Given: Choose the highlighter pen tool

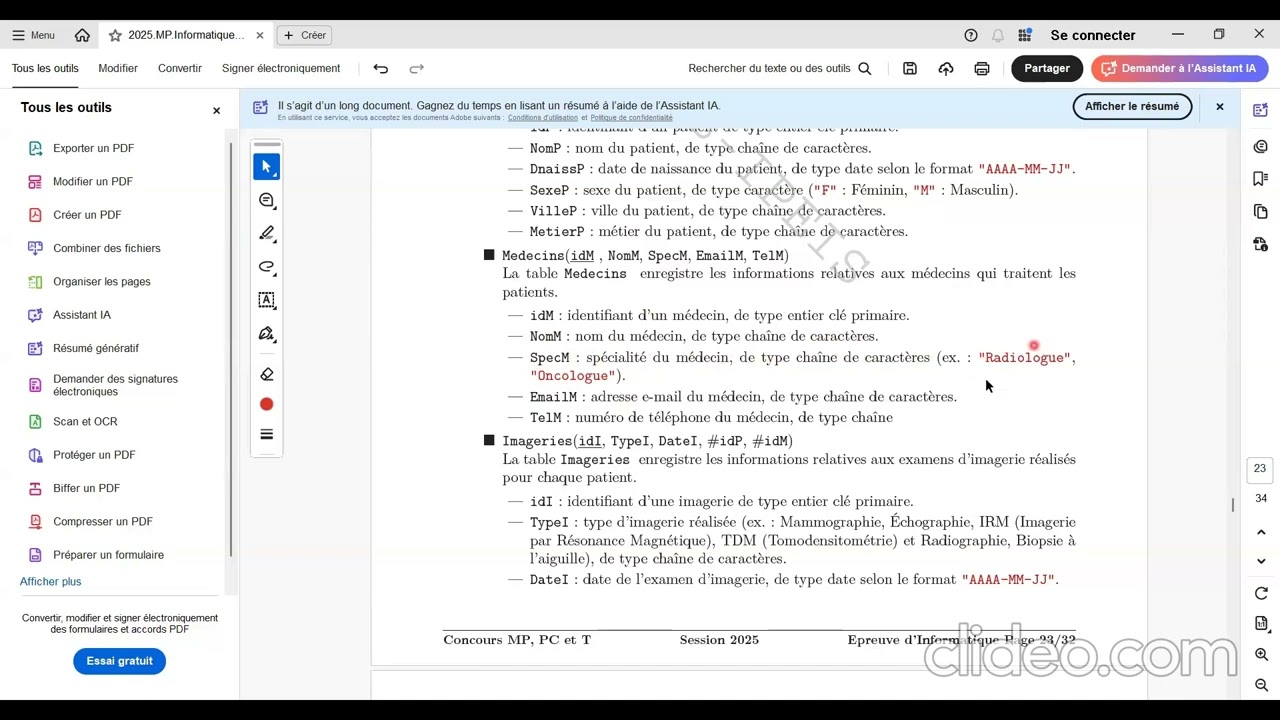Looking at the screenshot, I should pos(266,234).
